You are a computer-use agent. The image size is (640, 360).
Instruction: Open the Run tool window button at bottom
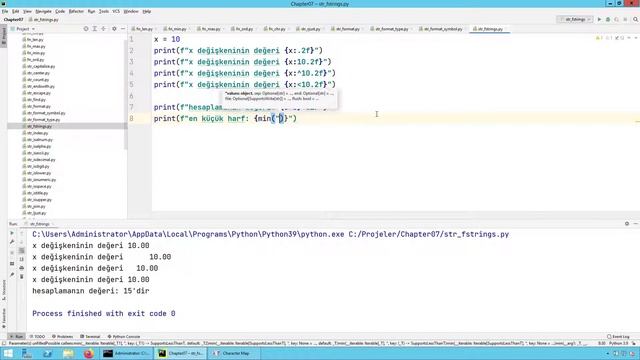pyautogui.click(x=16, y=337)
